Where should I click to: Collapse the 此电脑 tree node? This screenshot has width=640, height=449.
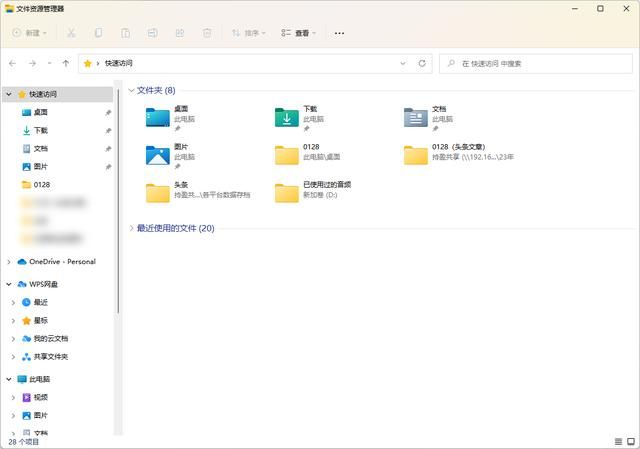coord(9,379)
